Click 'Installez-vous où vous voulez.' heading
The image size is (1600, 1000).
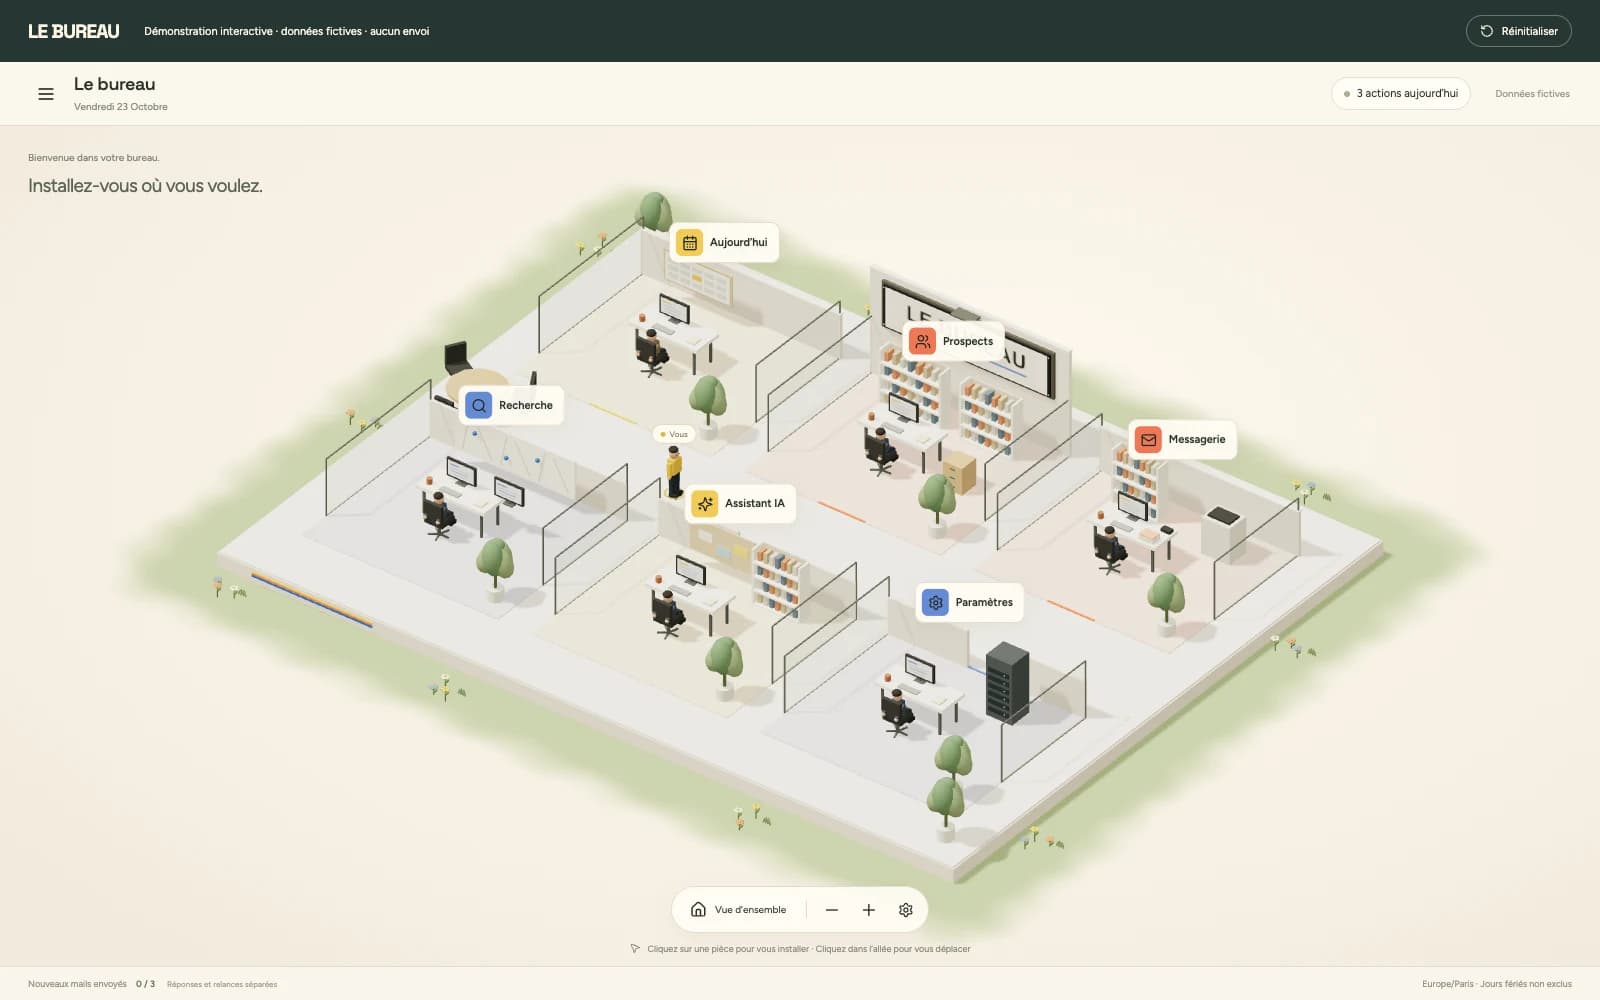(145, 186)
